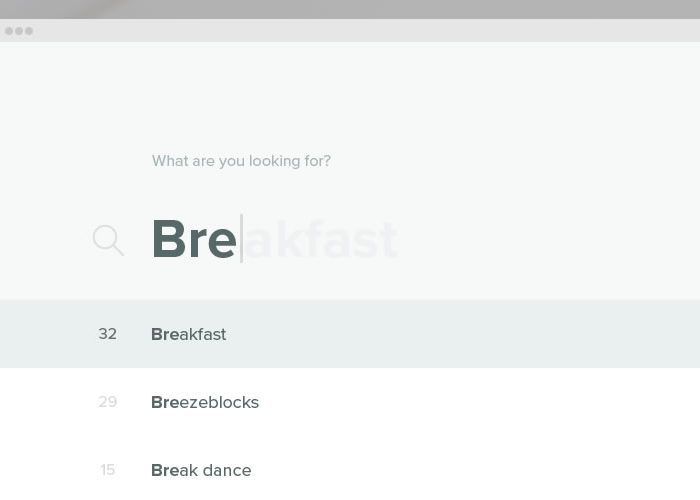Click the 15 count beside Break dance
Image resolution: width=700 pixels, height=500 pixels.
[108, 470]
